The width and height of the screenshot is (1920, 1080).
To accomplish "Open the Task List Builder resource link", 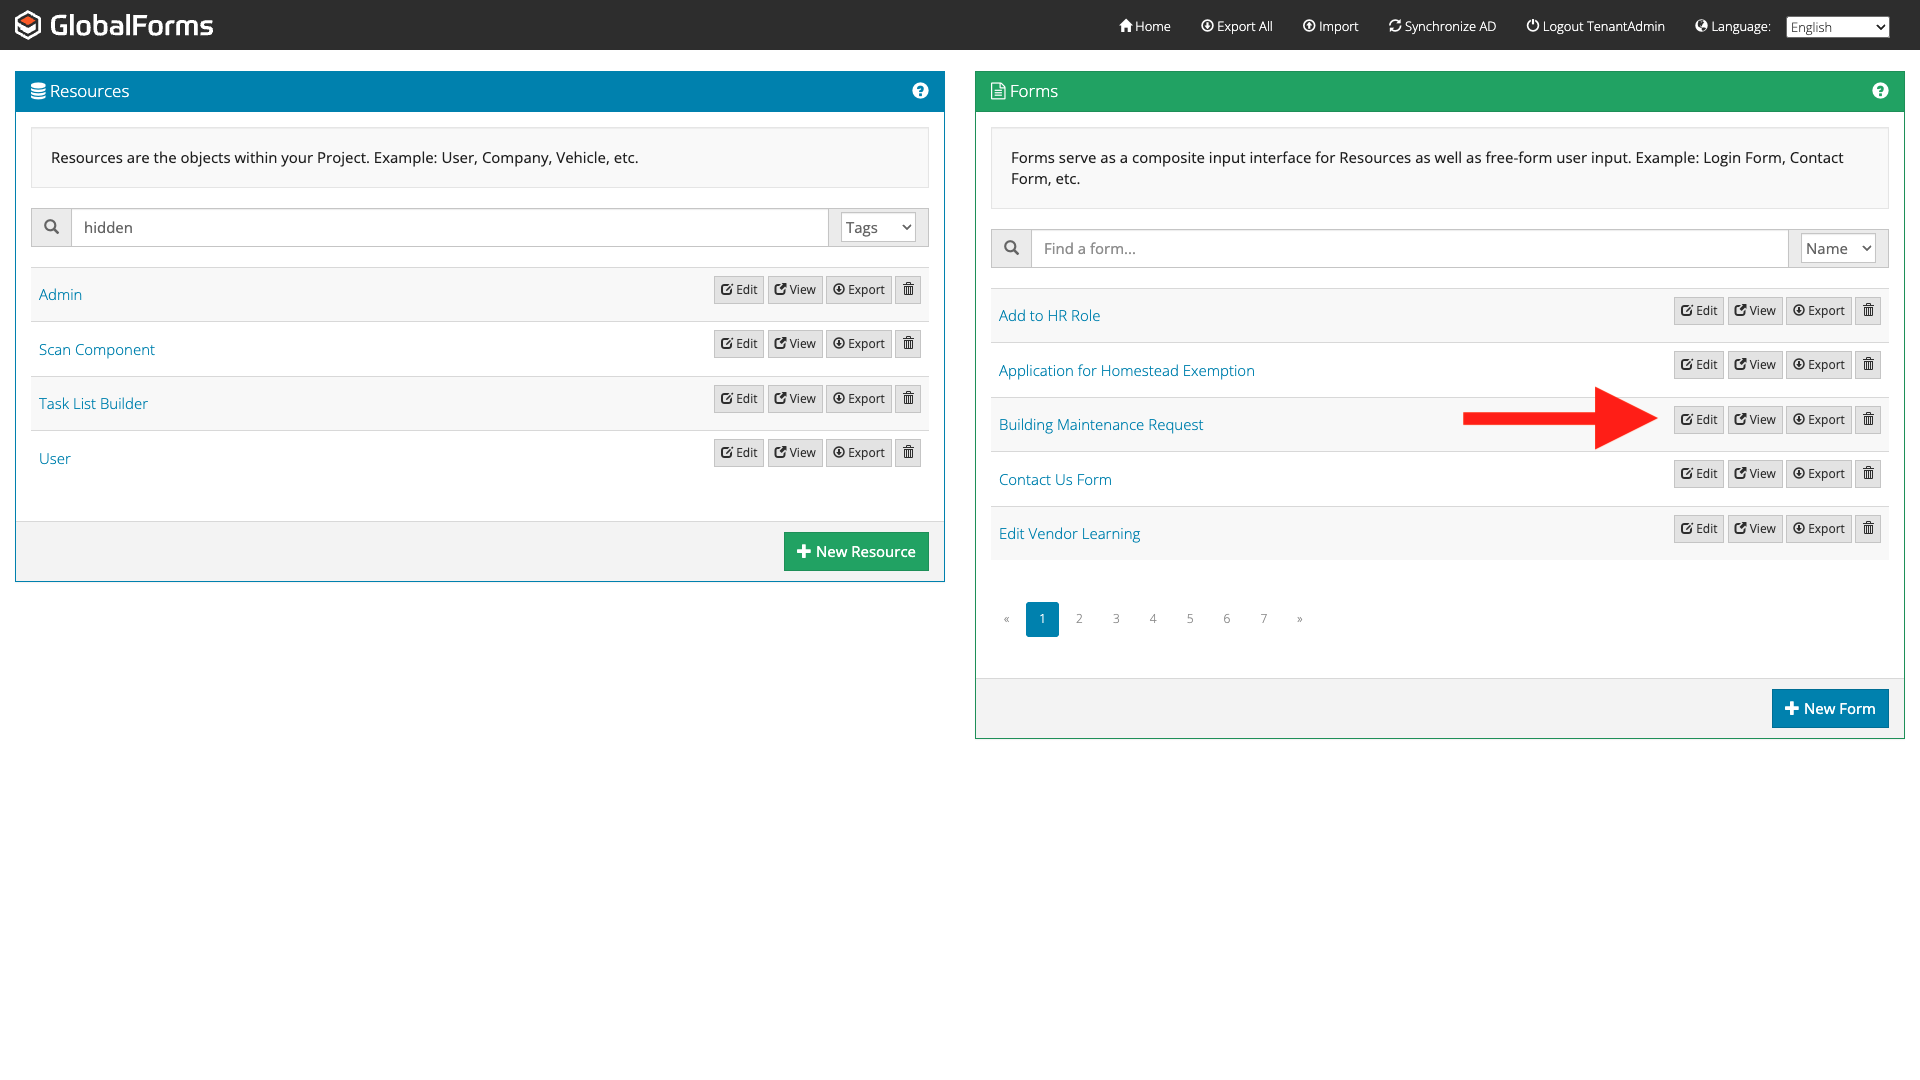I will coord(93,404).
